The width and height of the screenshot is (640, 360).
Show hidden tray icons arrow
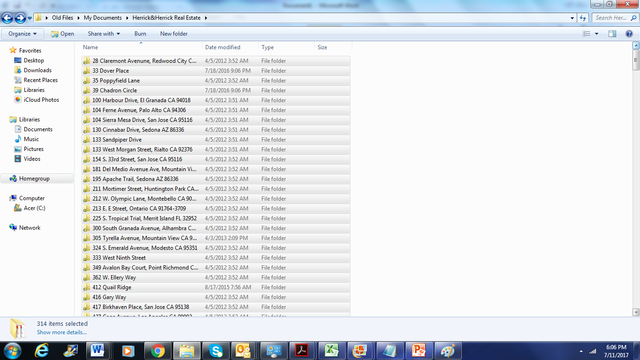click(x=581, y=351)
